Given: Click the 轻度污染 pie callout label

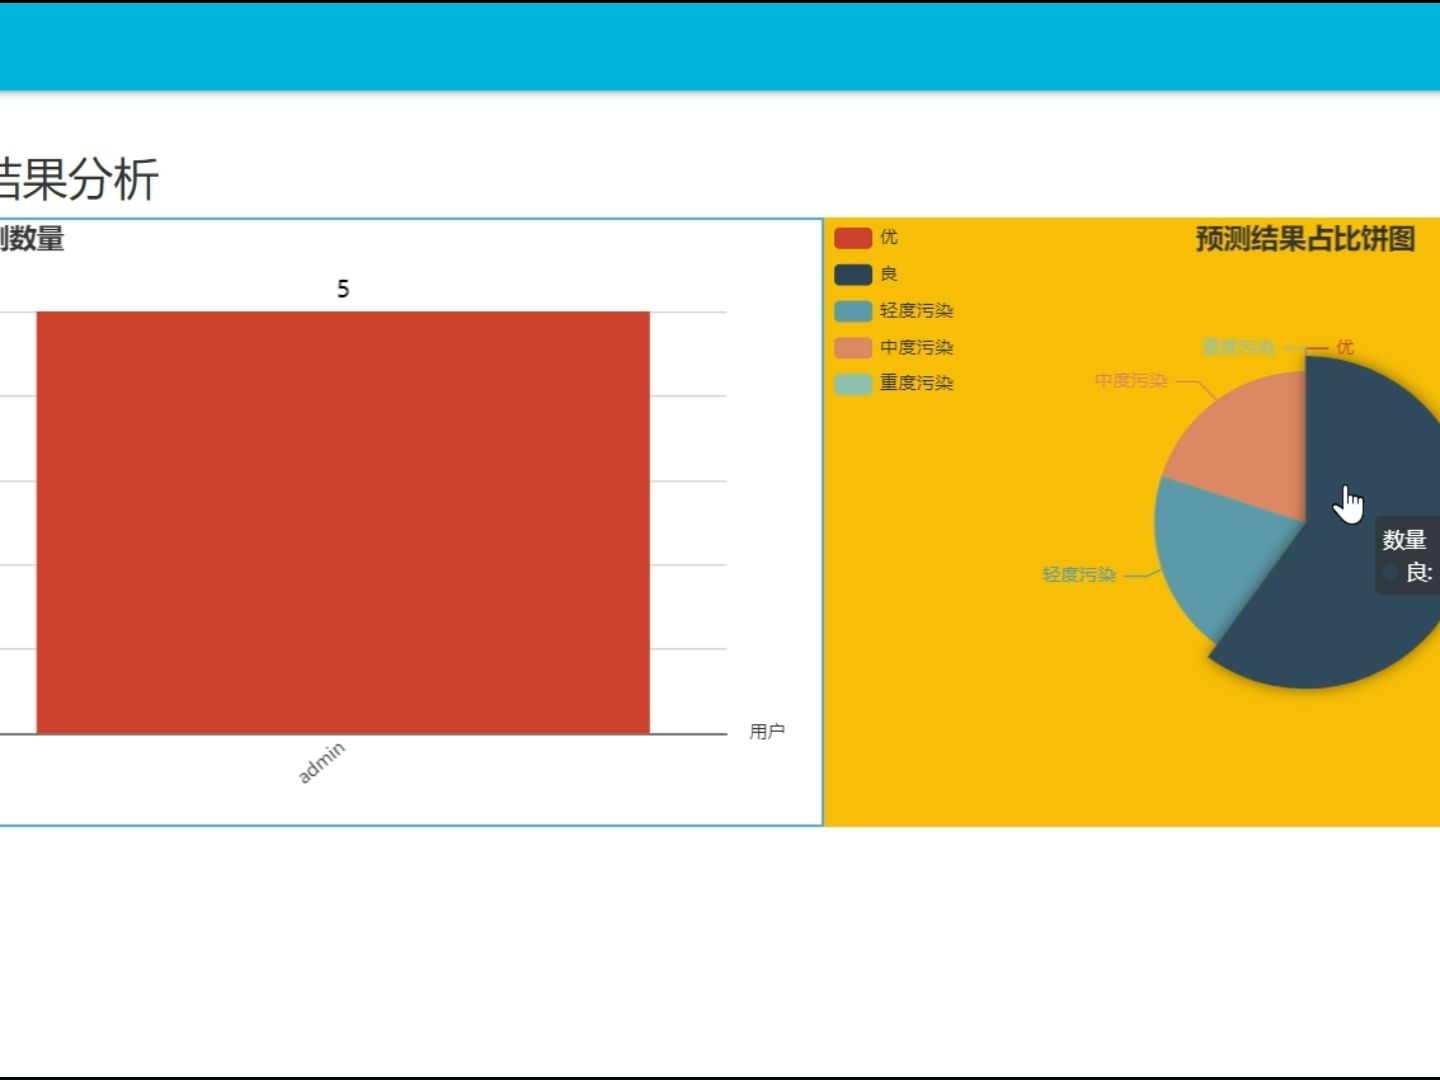Looking at the screenshot, I should pyautogui.click(x=1079, y=575).
